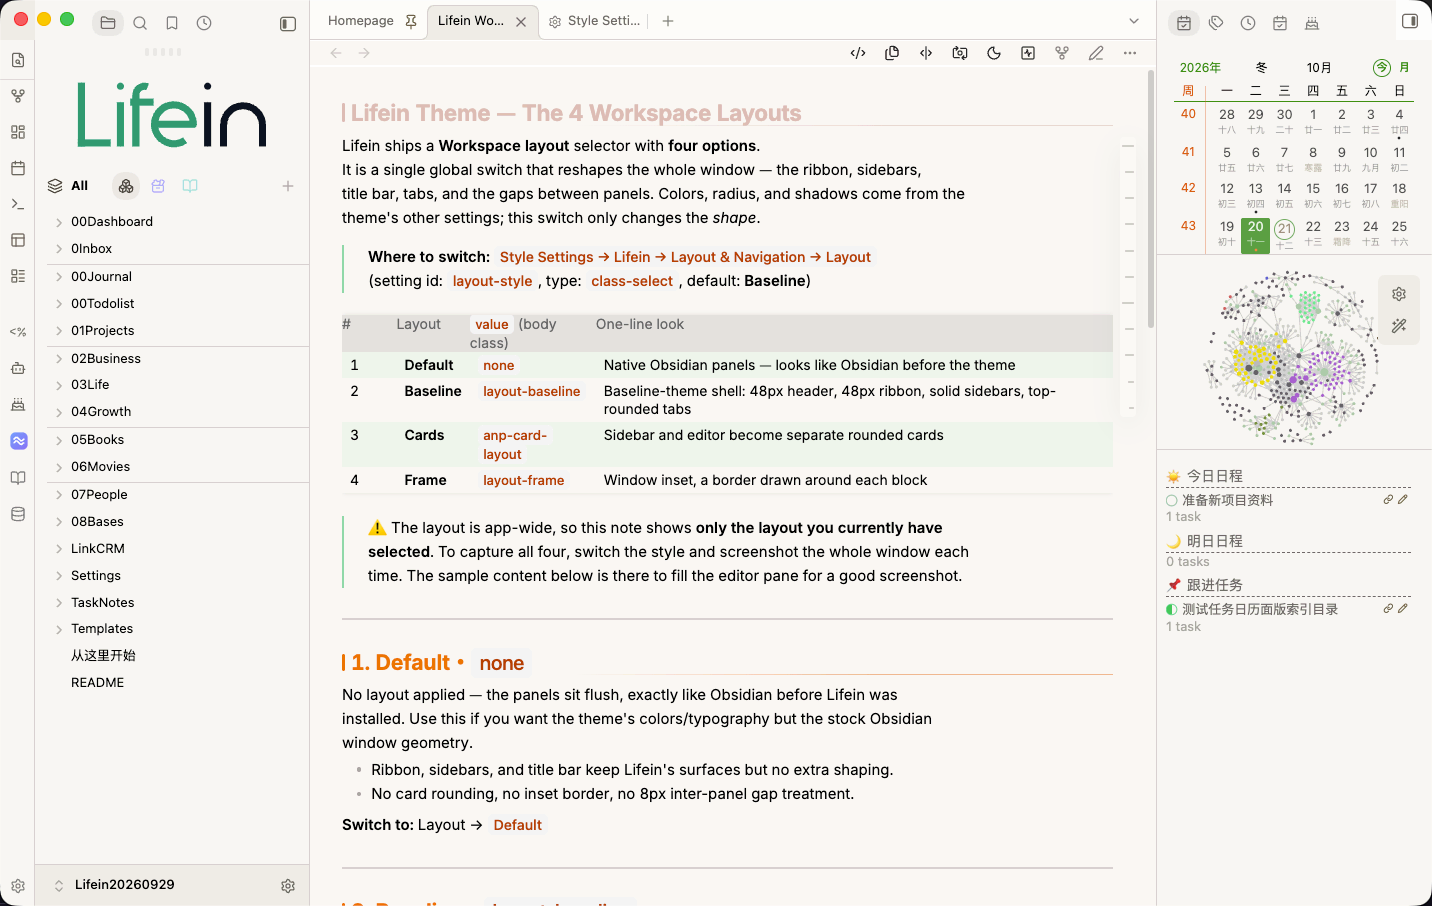Collapse the left sidebar

coord(288,24)
